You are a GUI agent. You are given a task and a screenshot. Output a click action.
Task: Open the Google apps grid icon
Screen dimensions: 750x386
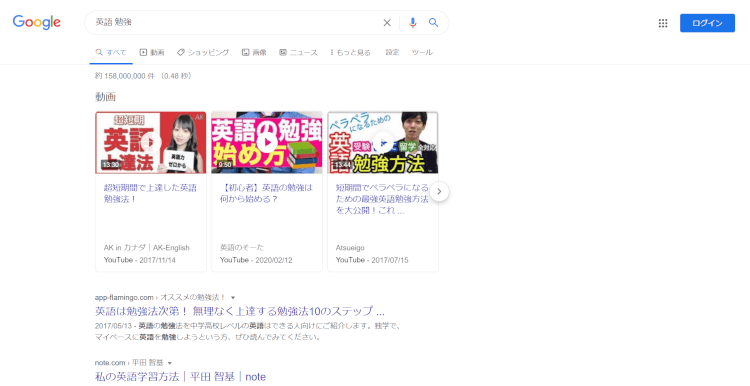tap(662, 23)
